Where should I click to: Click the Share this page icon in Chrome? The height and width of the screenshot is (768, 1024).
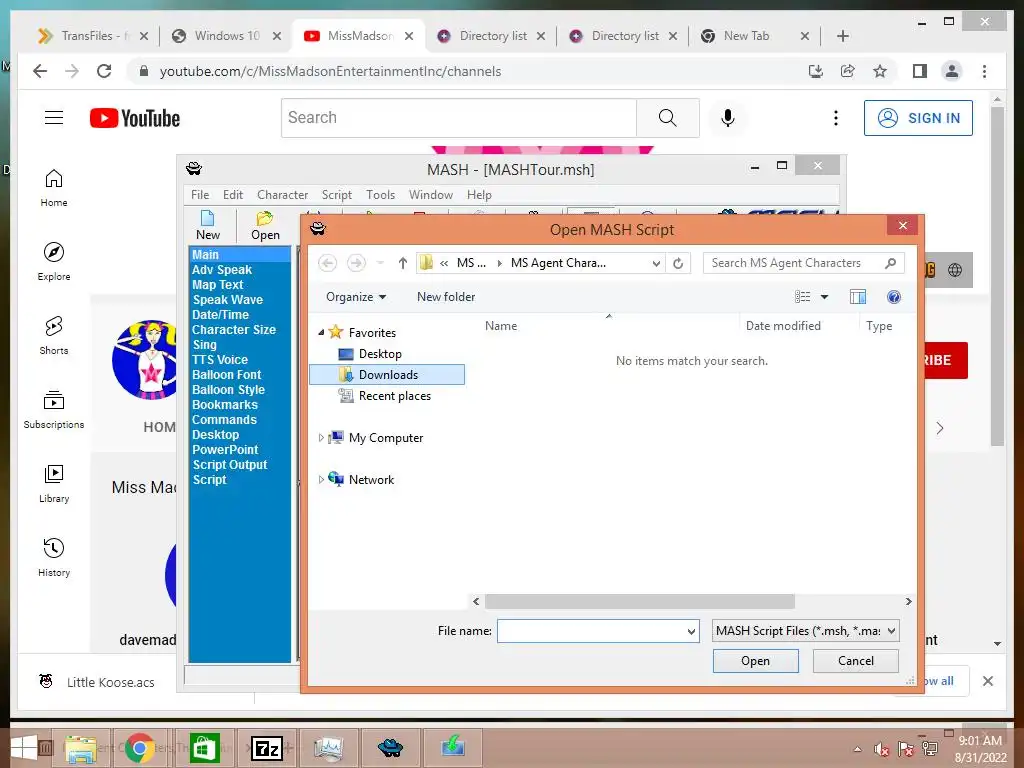pyautogui.click(x=848, y=71)
